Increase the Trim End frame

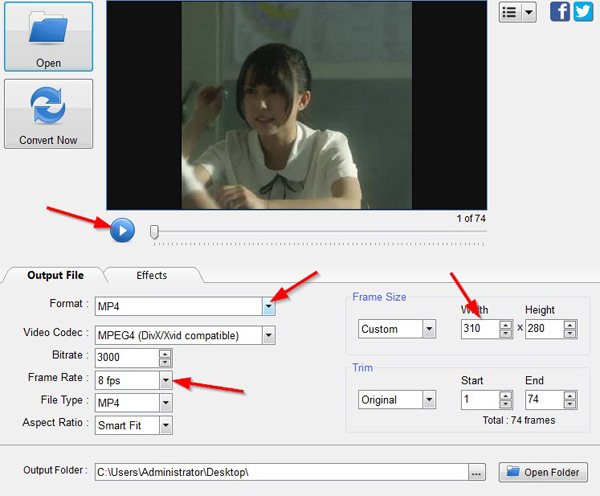tap(570, 396)
